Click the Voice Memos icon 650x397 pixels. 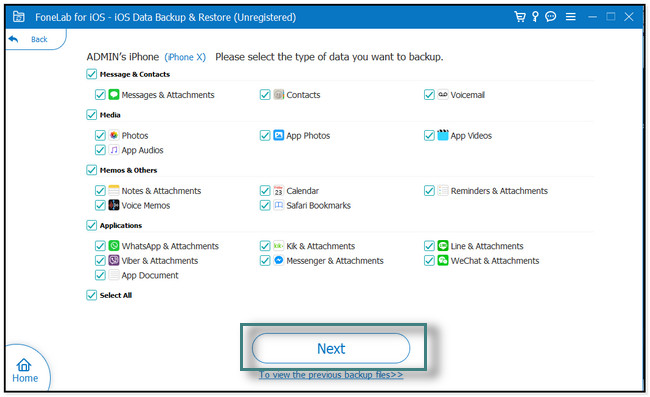[x=114, y=205]
